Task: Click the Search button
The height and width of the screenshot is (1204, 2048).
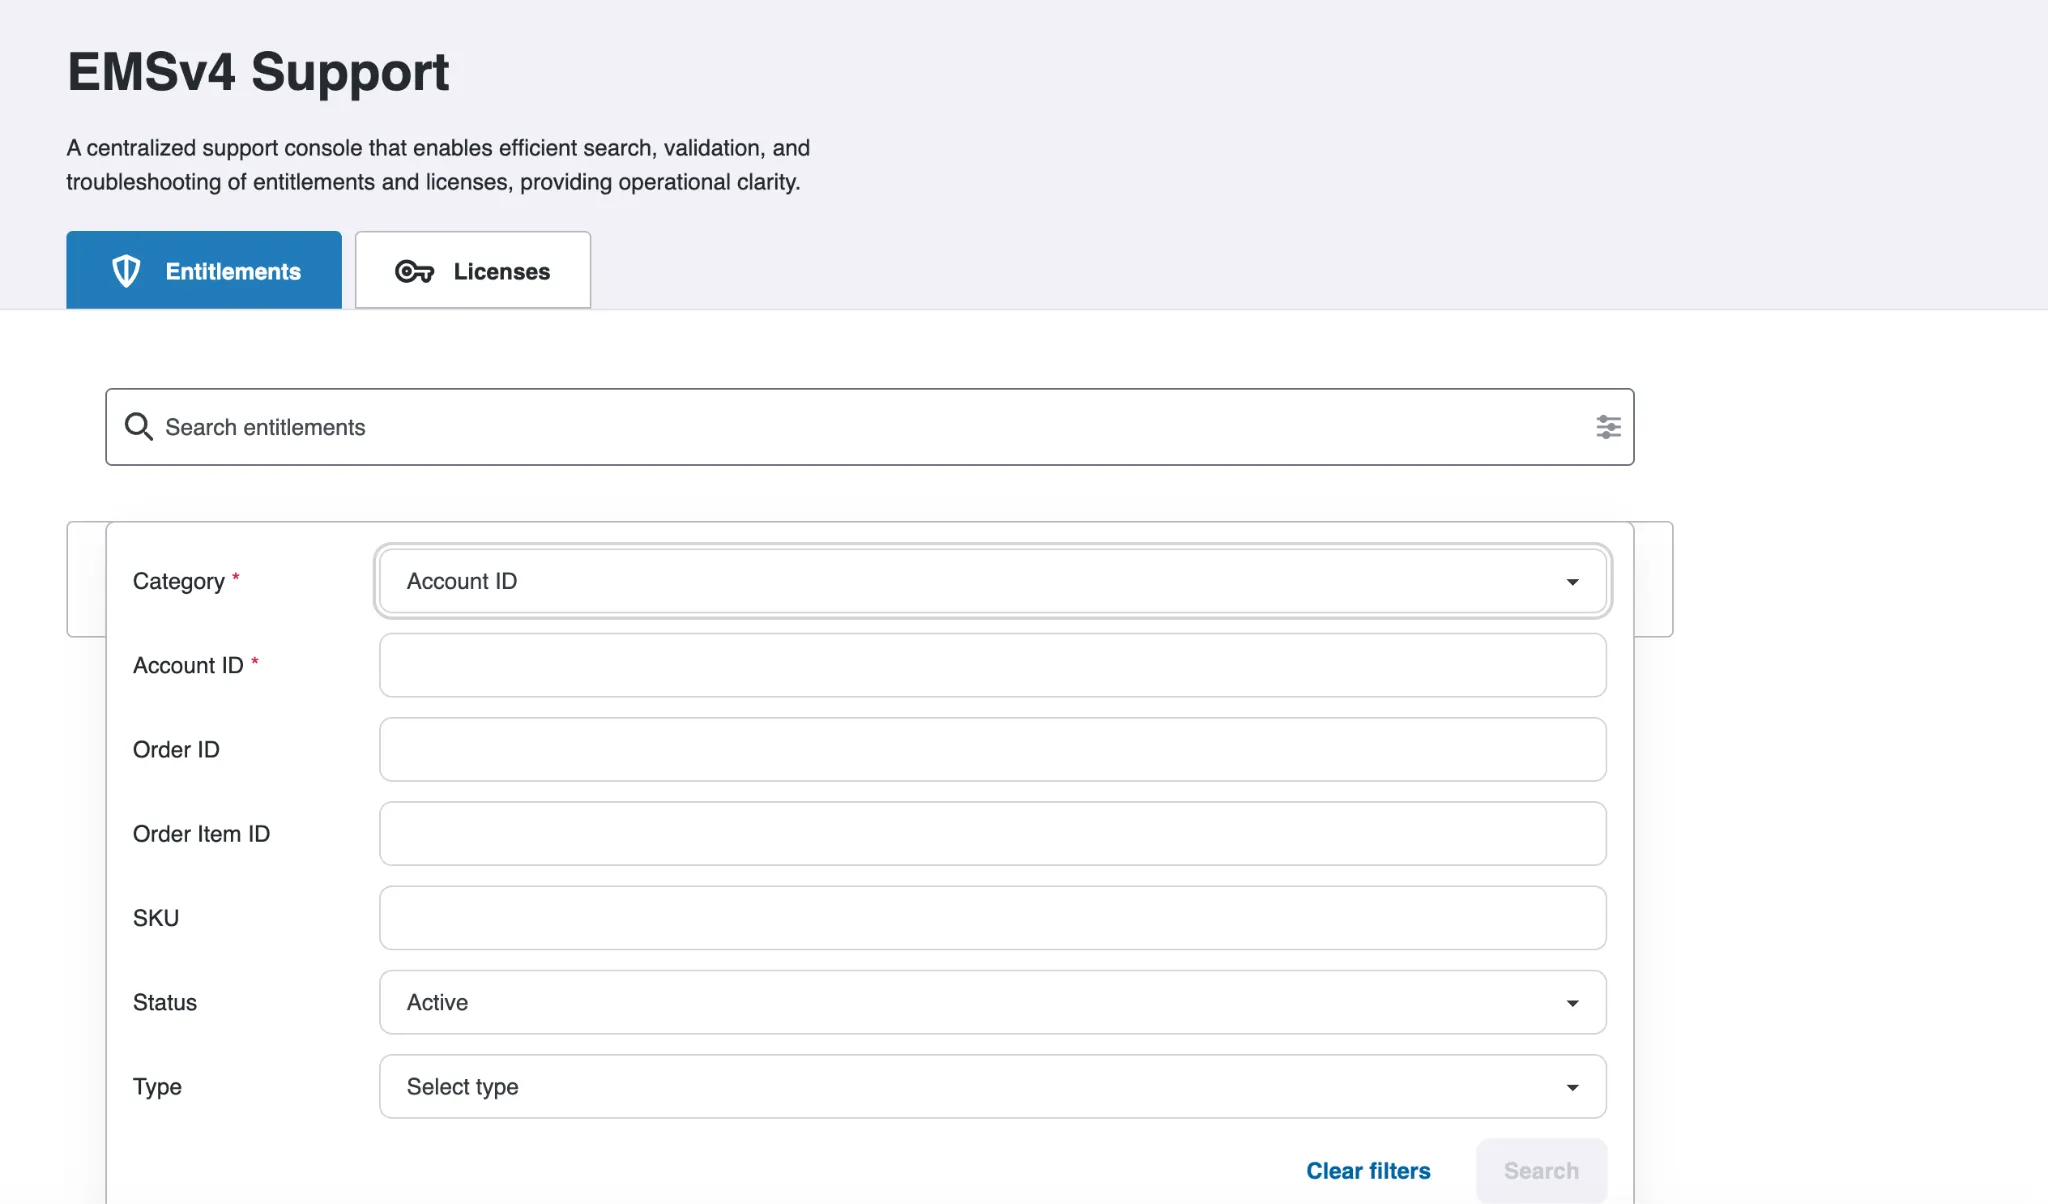Action: (1541, 1171)
